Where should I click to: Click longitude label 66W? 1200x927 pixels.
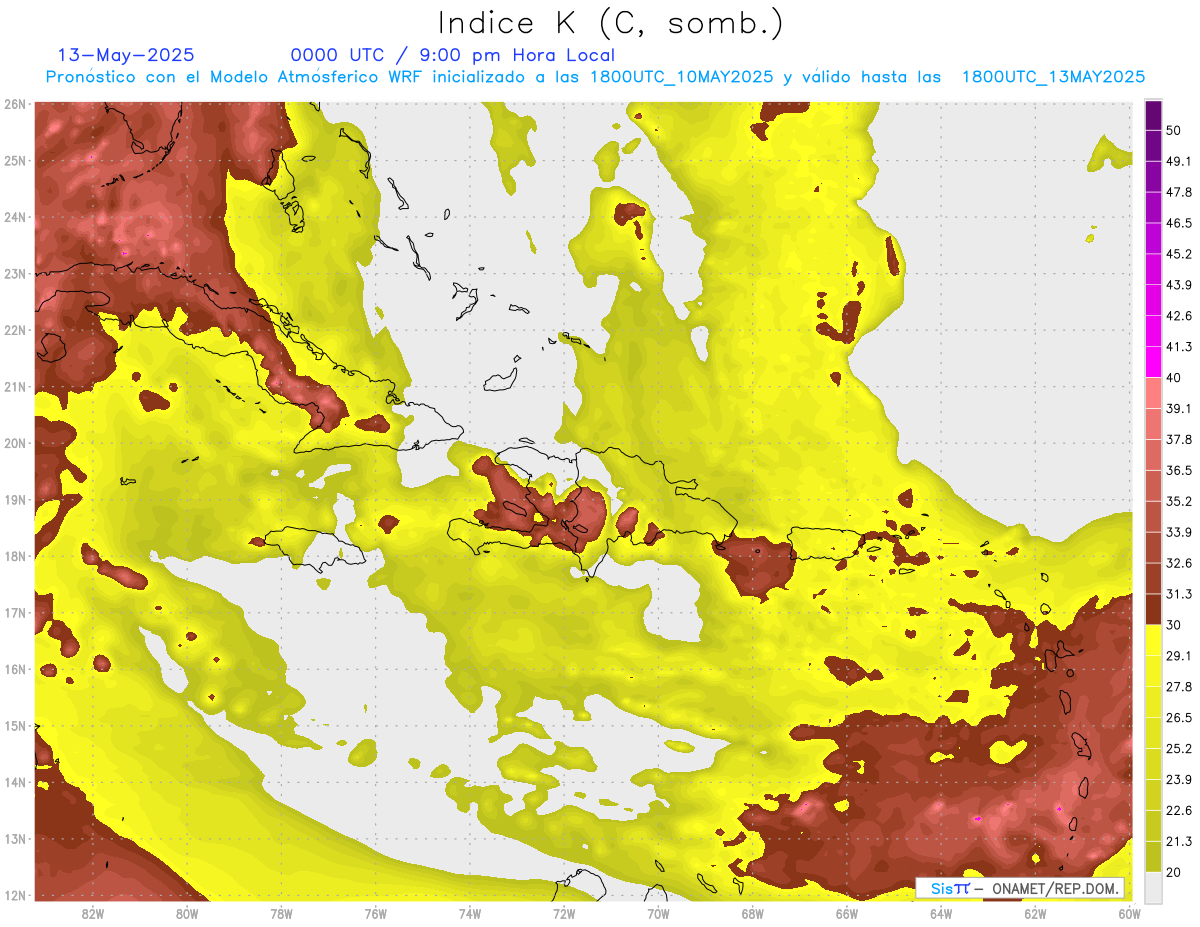(x=846, y=914)
